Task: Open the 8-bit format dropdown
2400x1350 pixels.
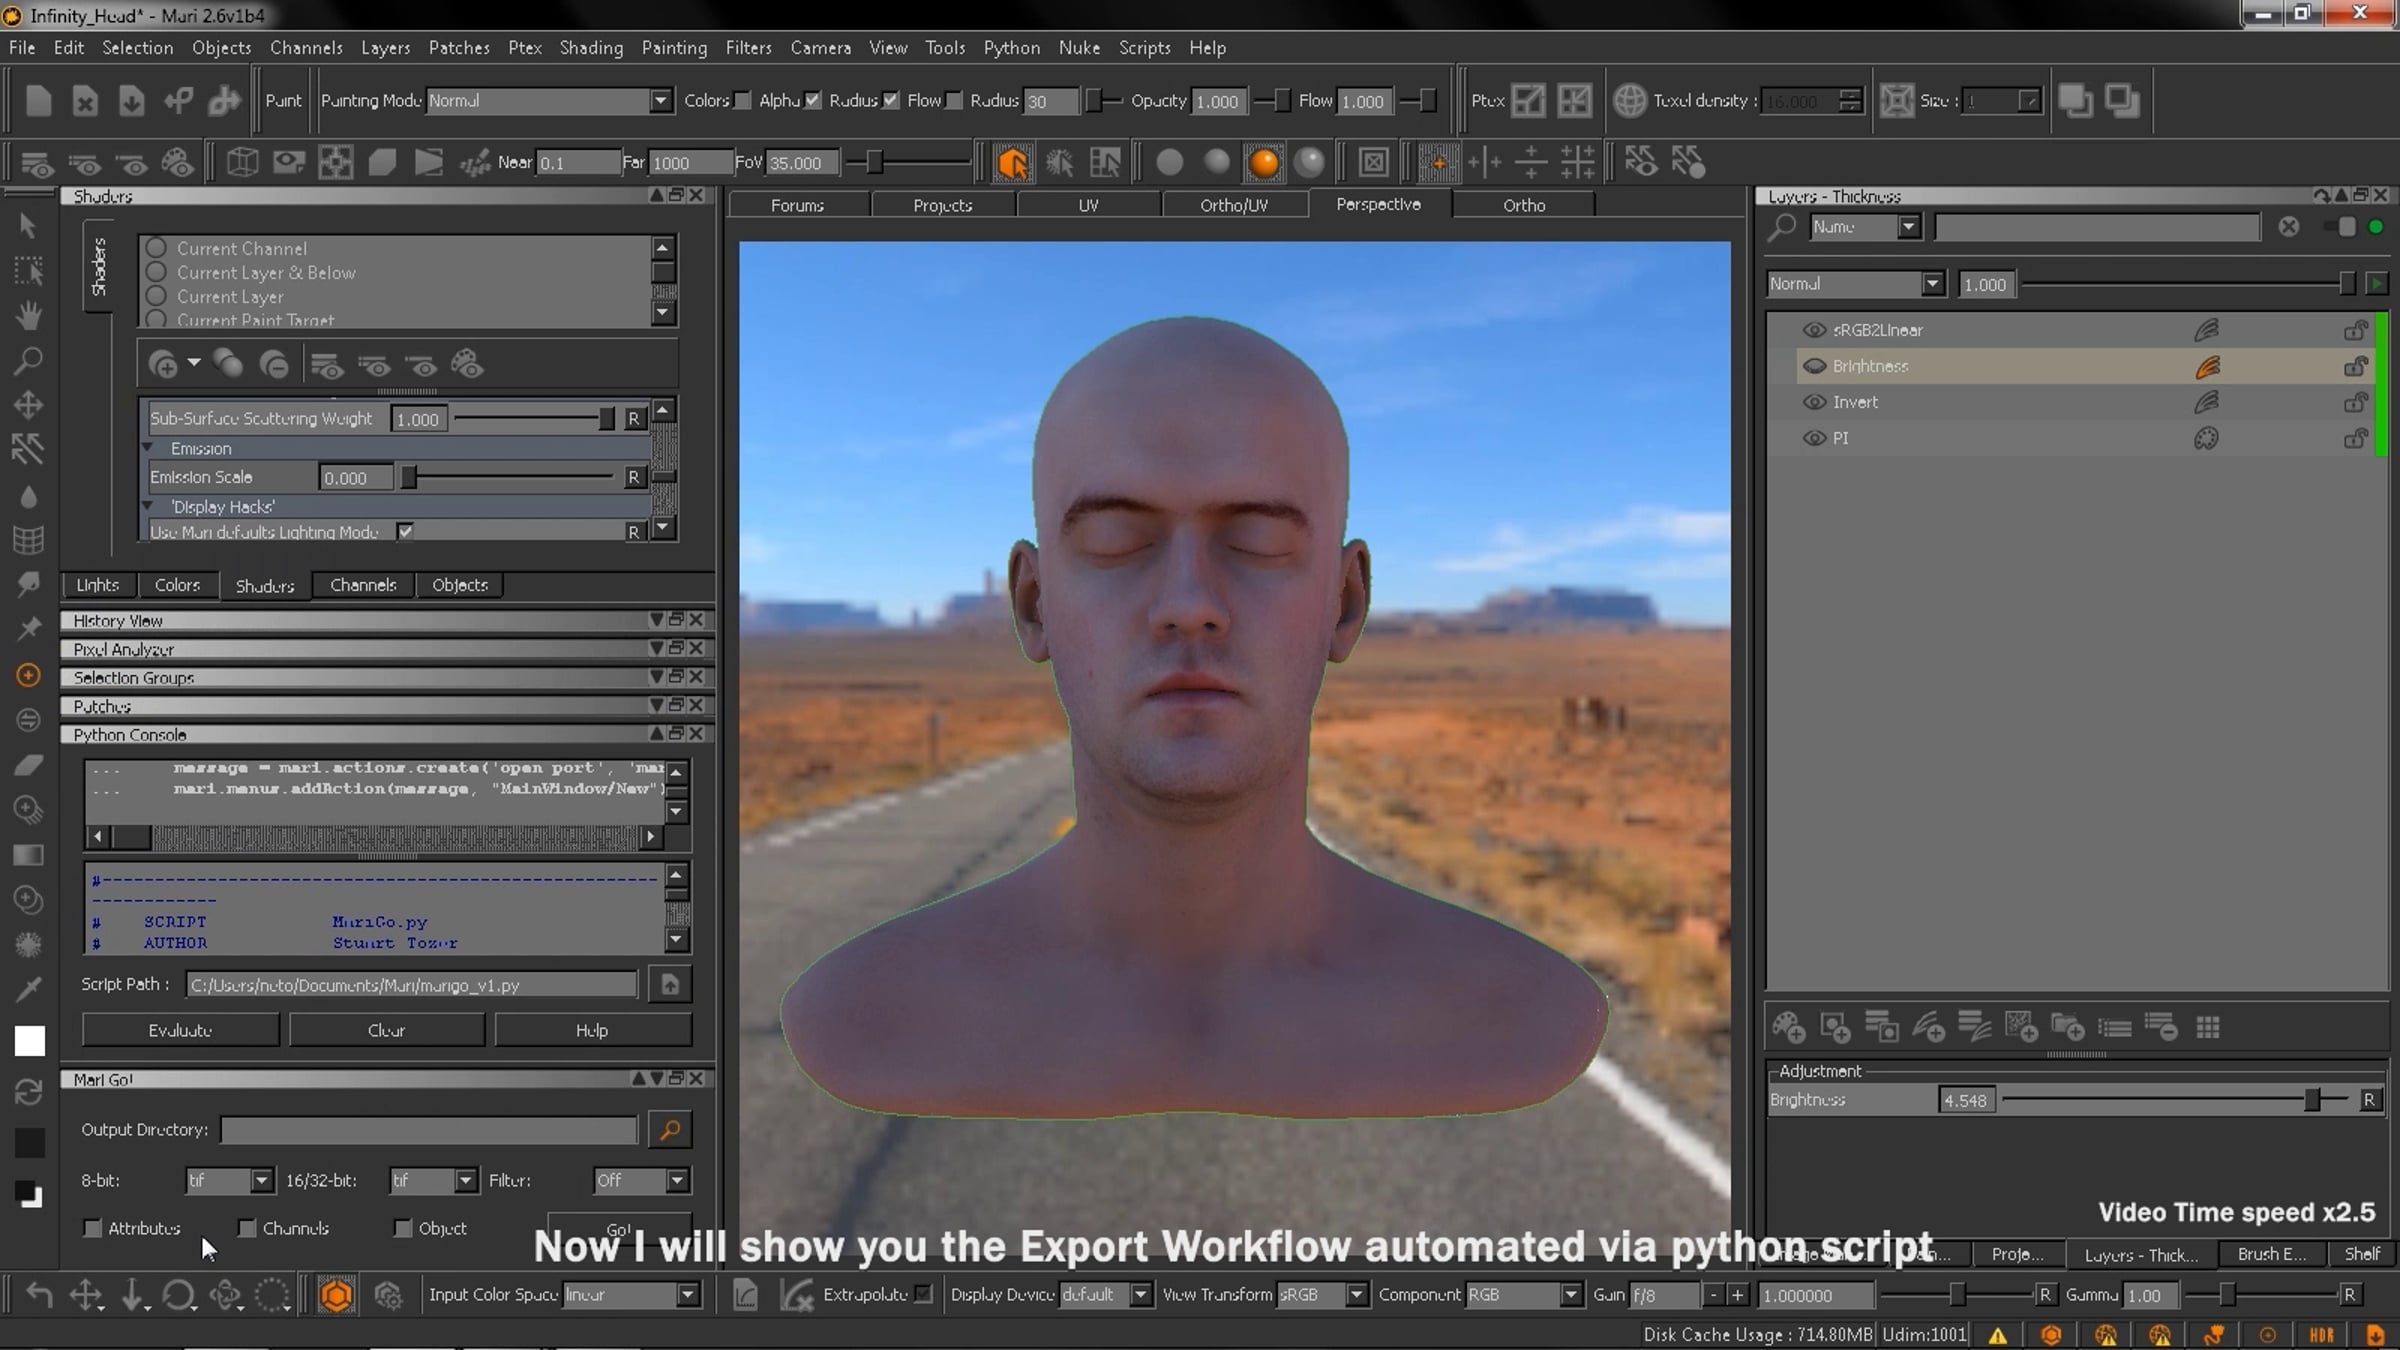Action: click(229, 1181)
